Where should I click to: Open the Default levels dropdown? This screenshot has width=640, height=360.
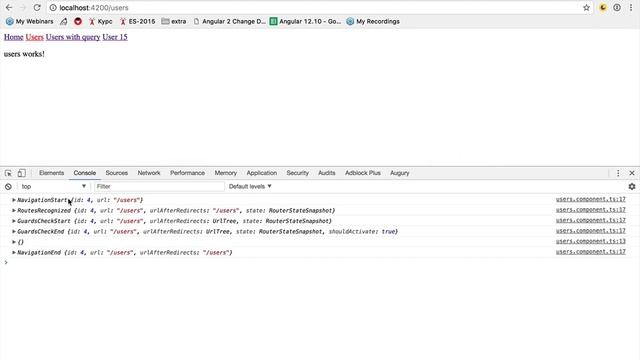tap(250, 187)
